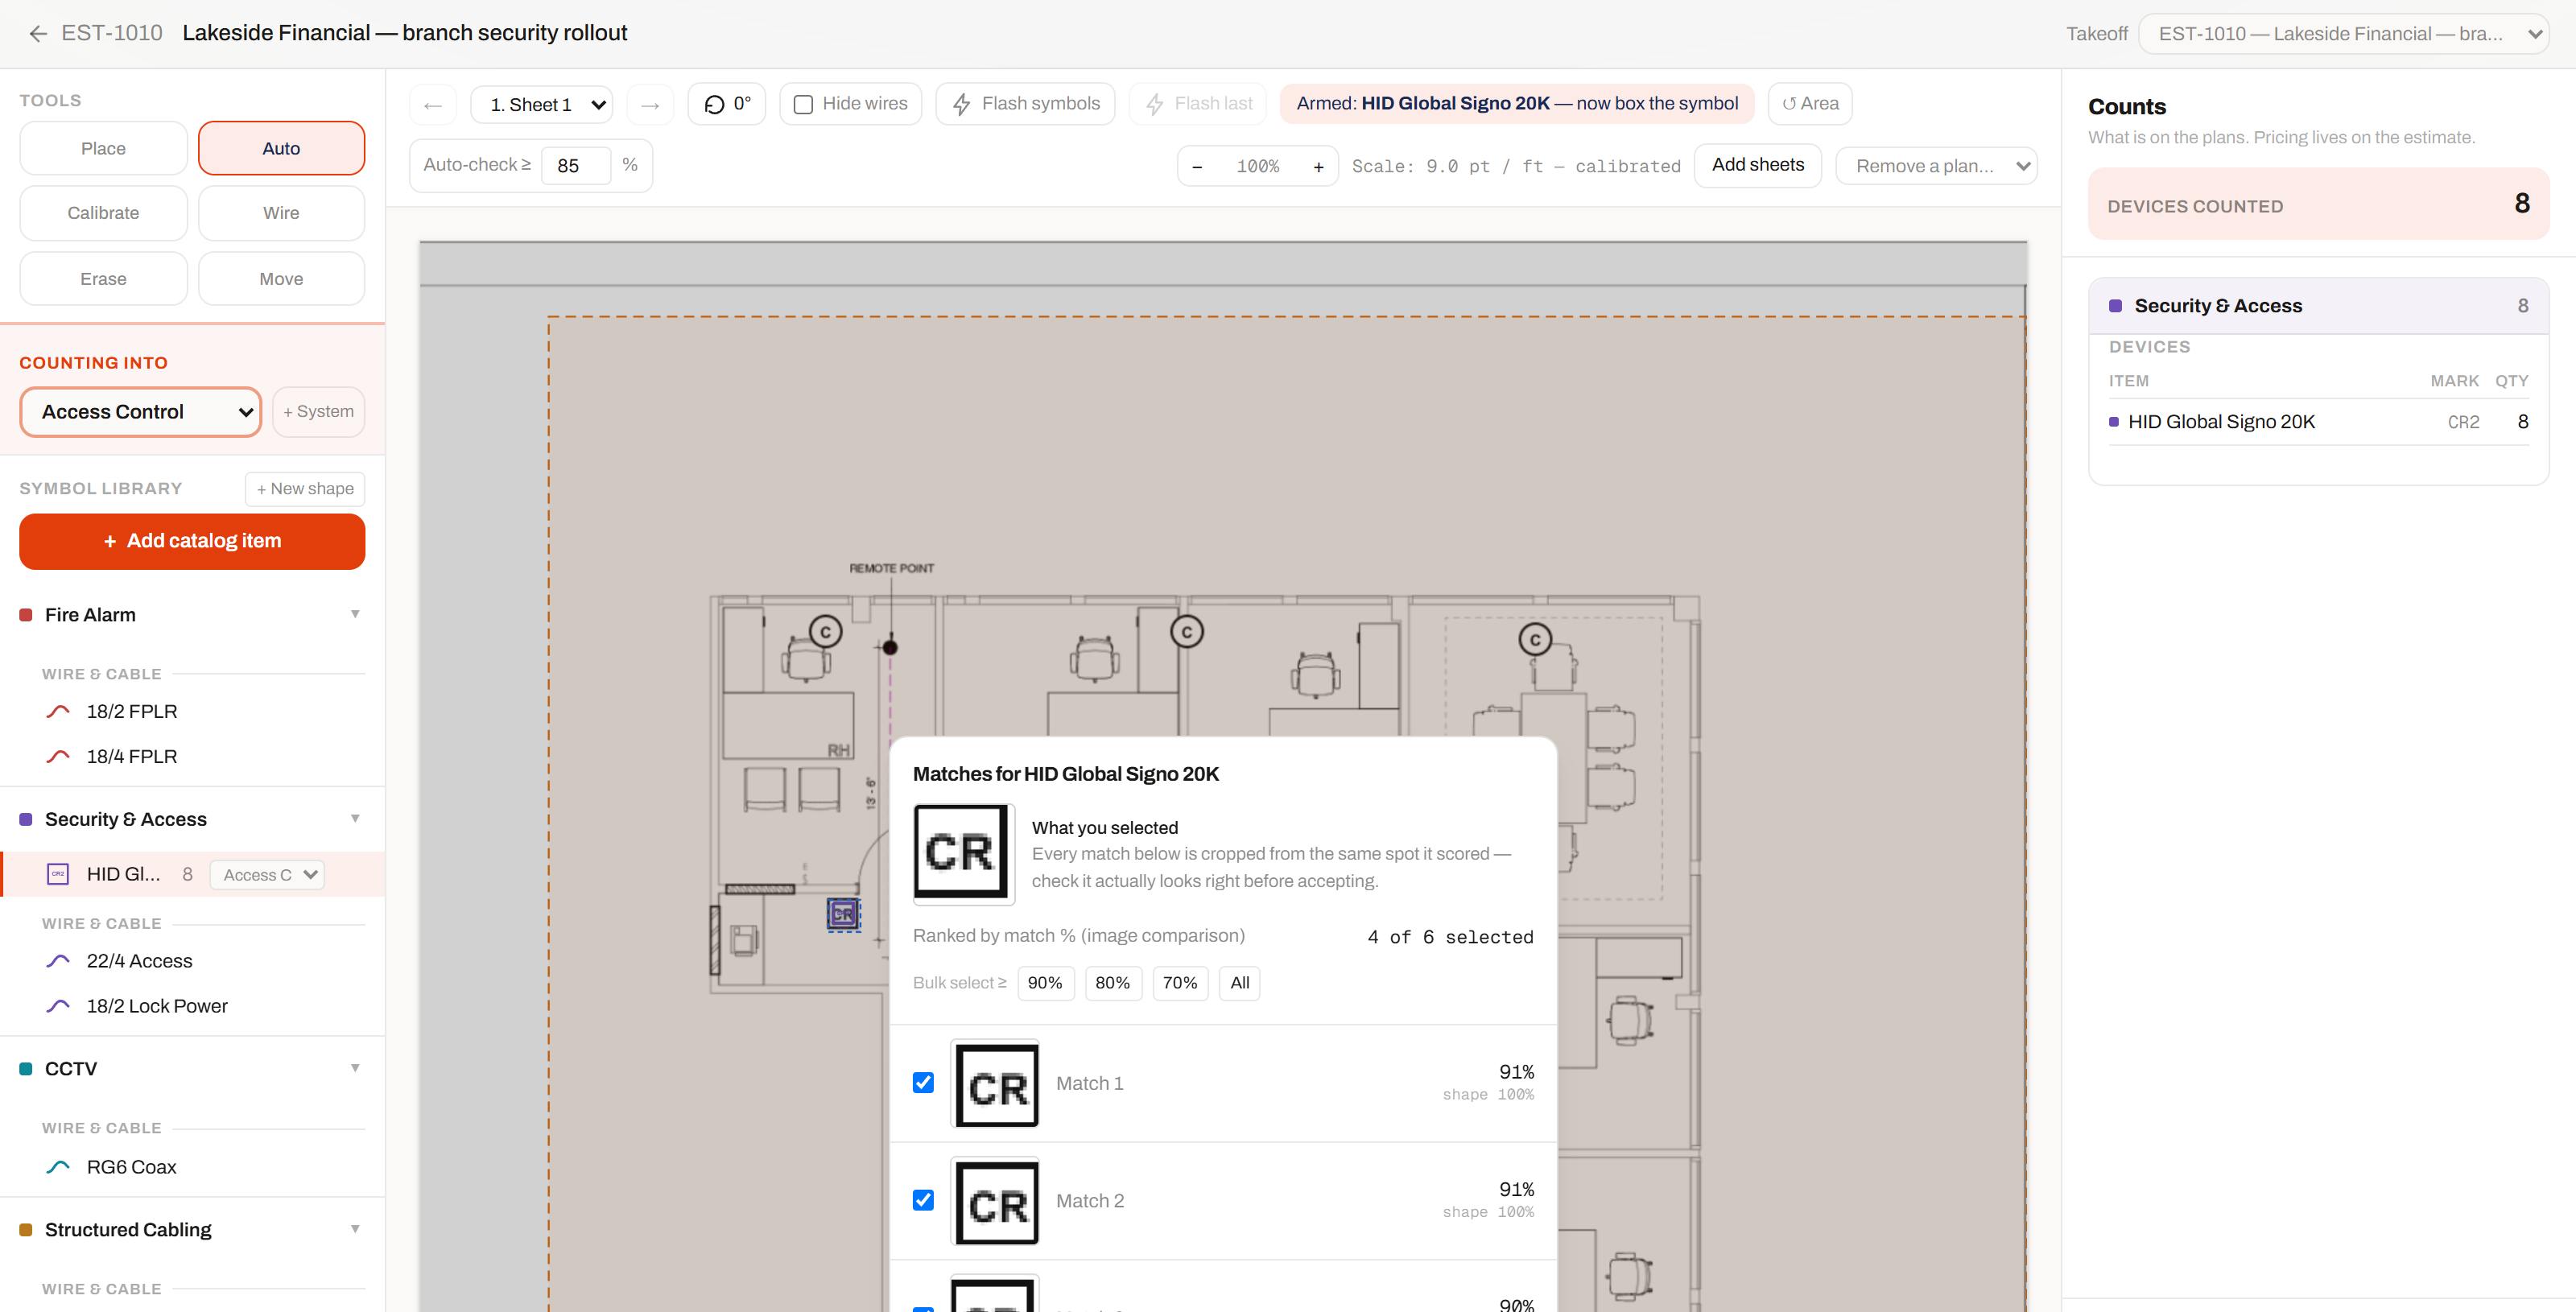Click the Flash last button
Image resolution: width=2576 pixels, height=1312 pixels.
1198,104
